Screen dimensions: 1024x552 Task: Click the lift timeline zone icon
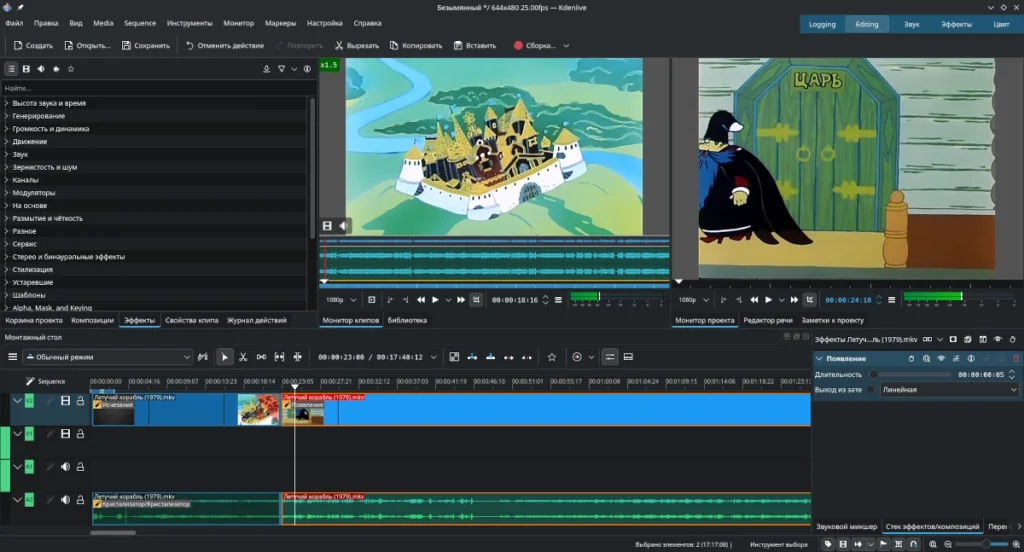[527, 357]
